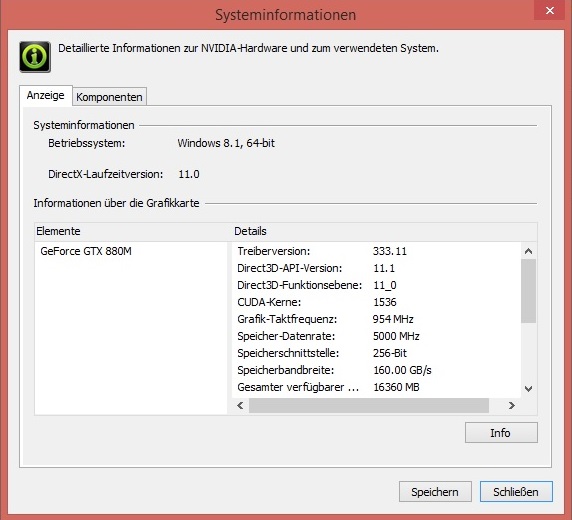This screenshot has height=520, width=572.
Task: Select the Anzeige tab
Action: tap(46, 96)
